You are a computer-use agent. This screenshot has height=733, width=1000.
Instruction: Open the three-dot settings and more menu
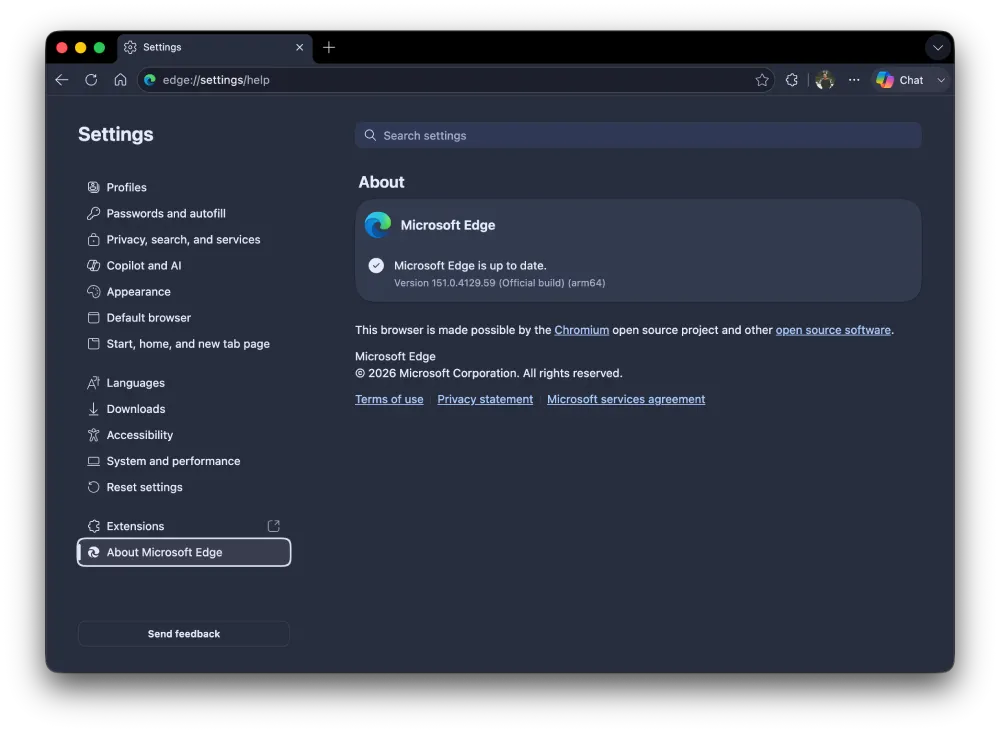pos(854,80)
